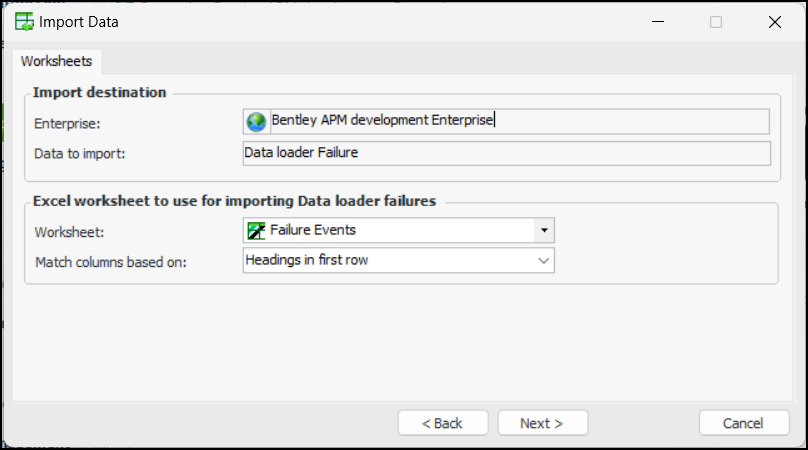Expand the Match columns chevron

point(544,261)
